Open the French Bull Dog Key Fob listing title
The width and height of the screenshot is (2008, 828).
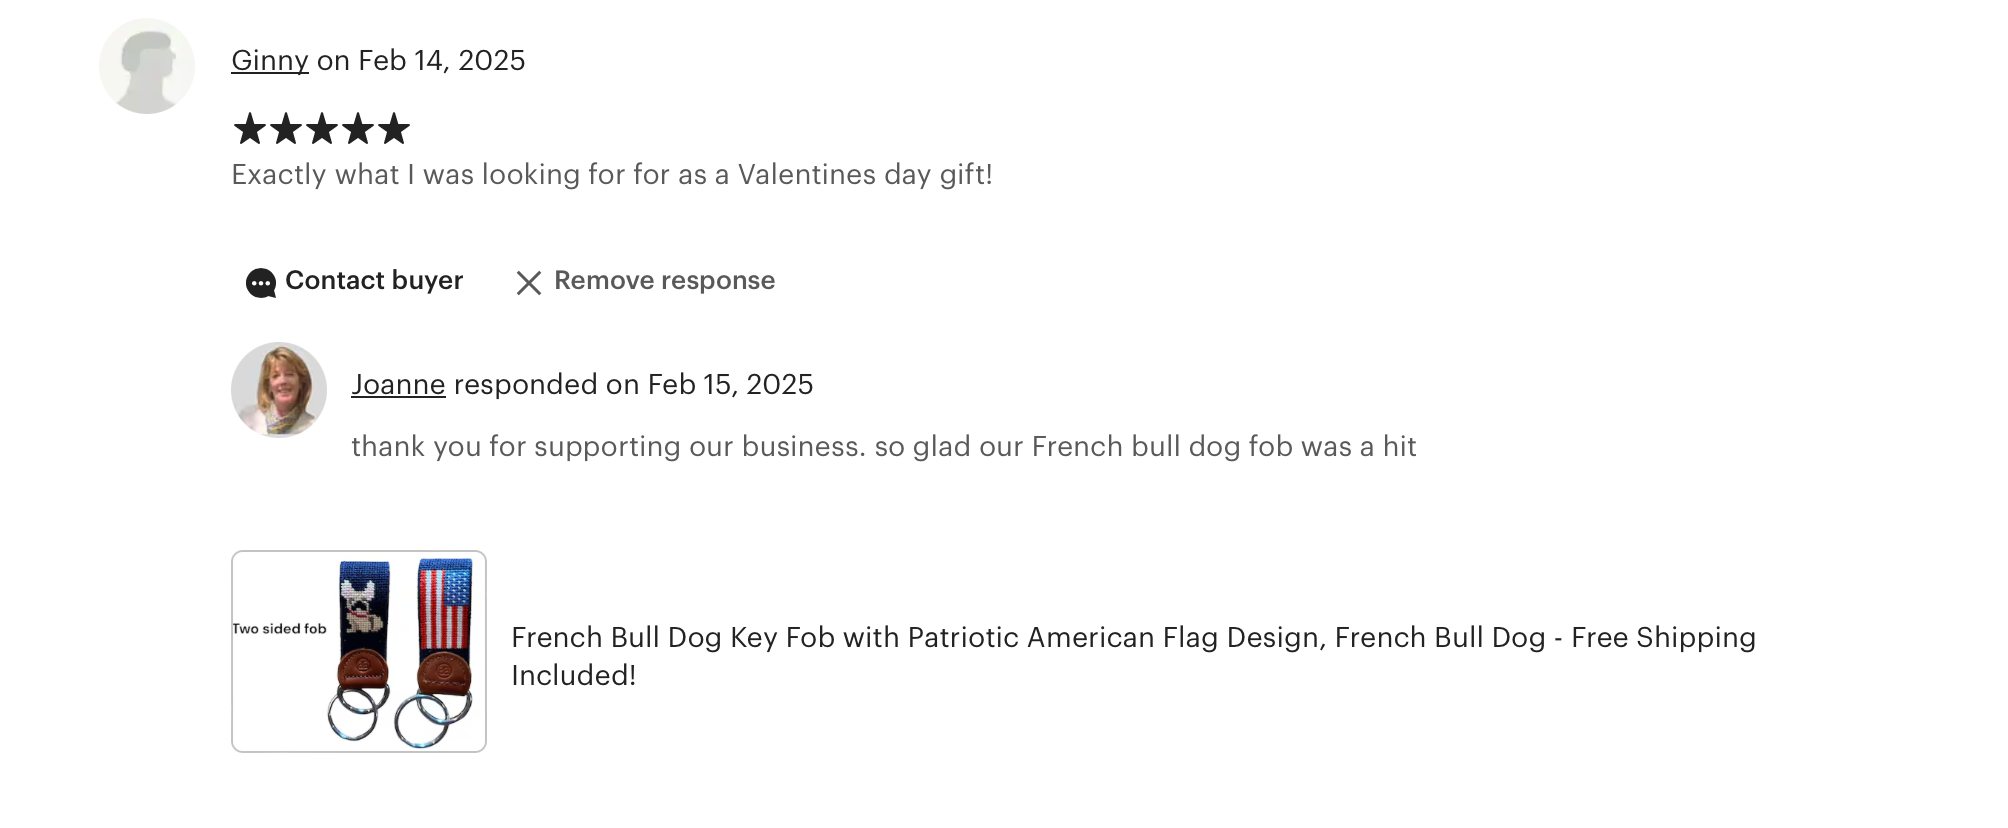point(1133,656)
